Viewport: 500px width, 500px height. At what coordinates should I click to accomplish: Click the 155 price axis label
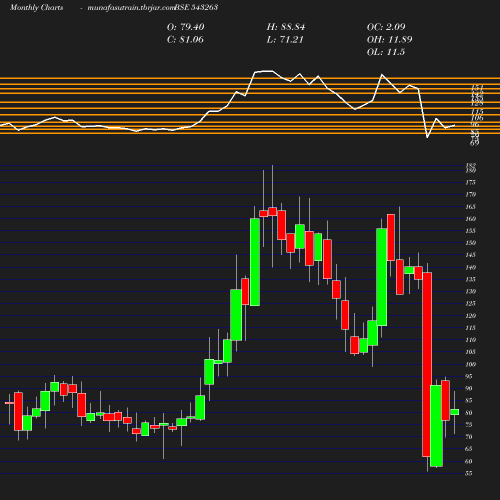click(x=471, y=231)
